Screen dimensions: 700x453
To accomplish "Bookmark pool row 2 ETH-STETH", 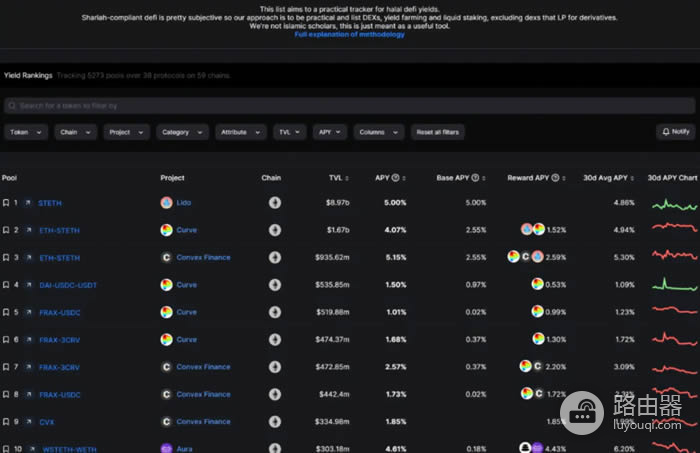I will [x=6, y=230].
